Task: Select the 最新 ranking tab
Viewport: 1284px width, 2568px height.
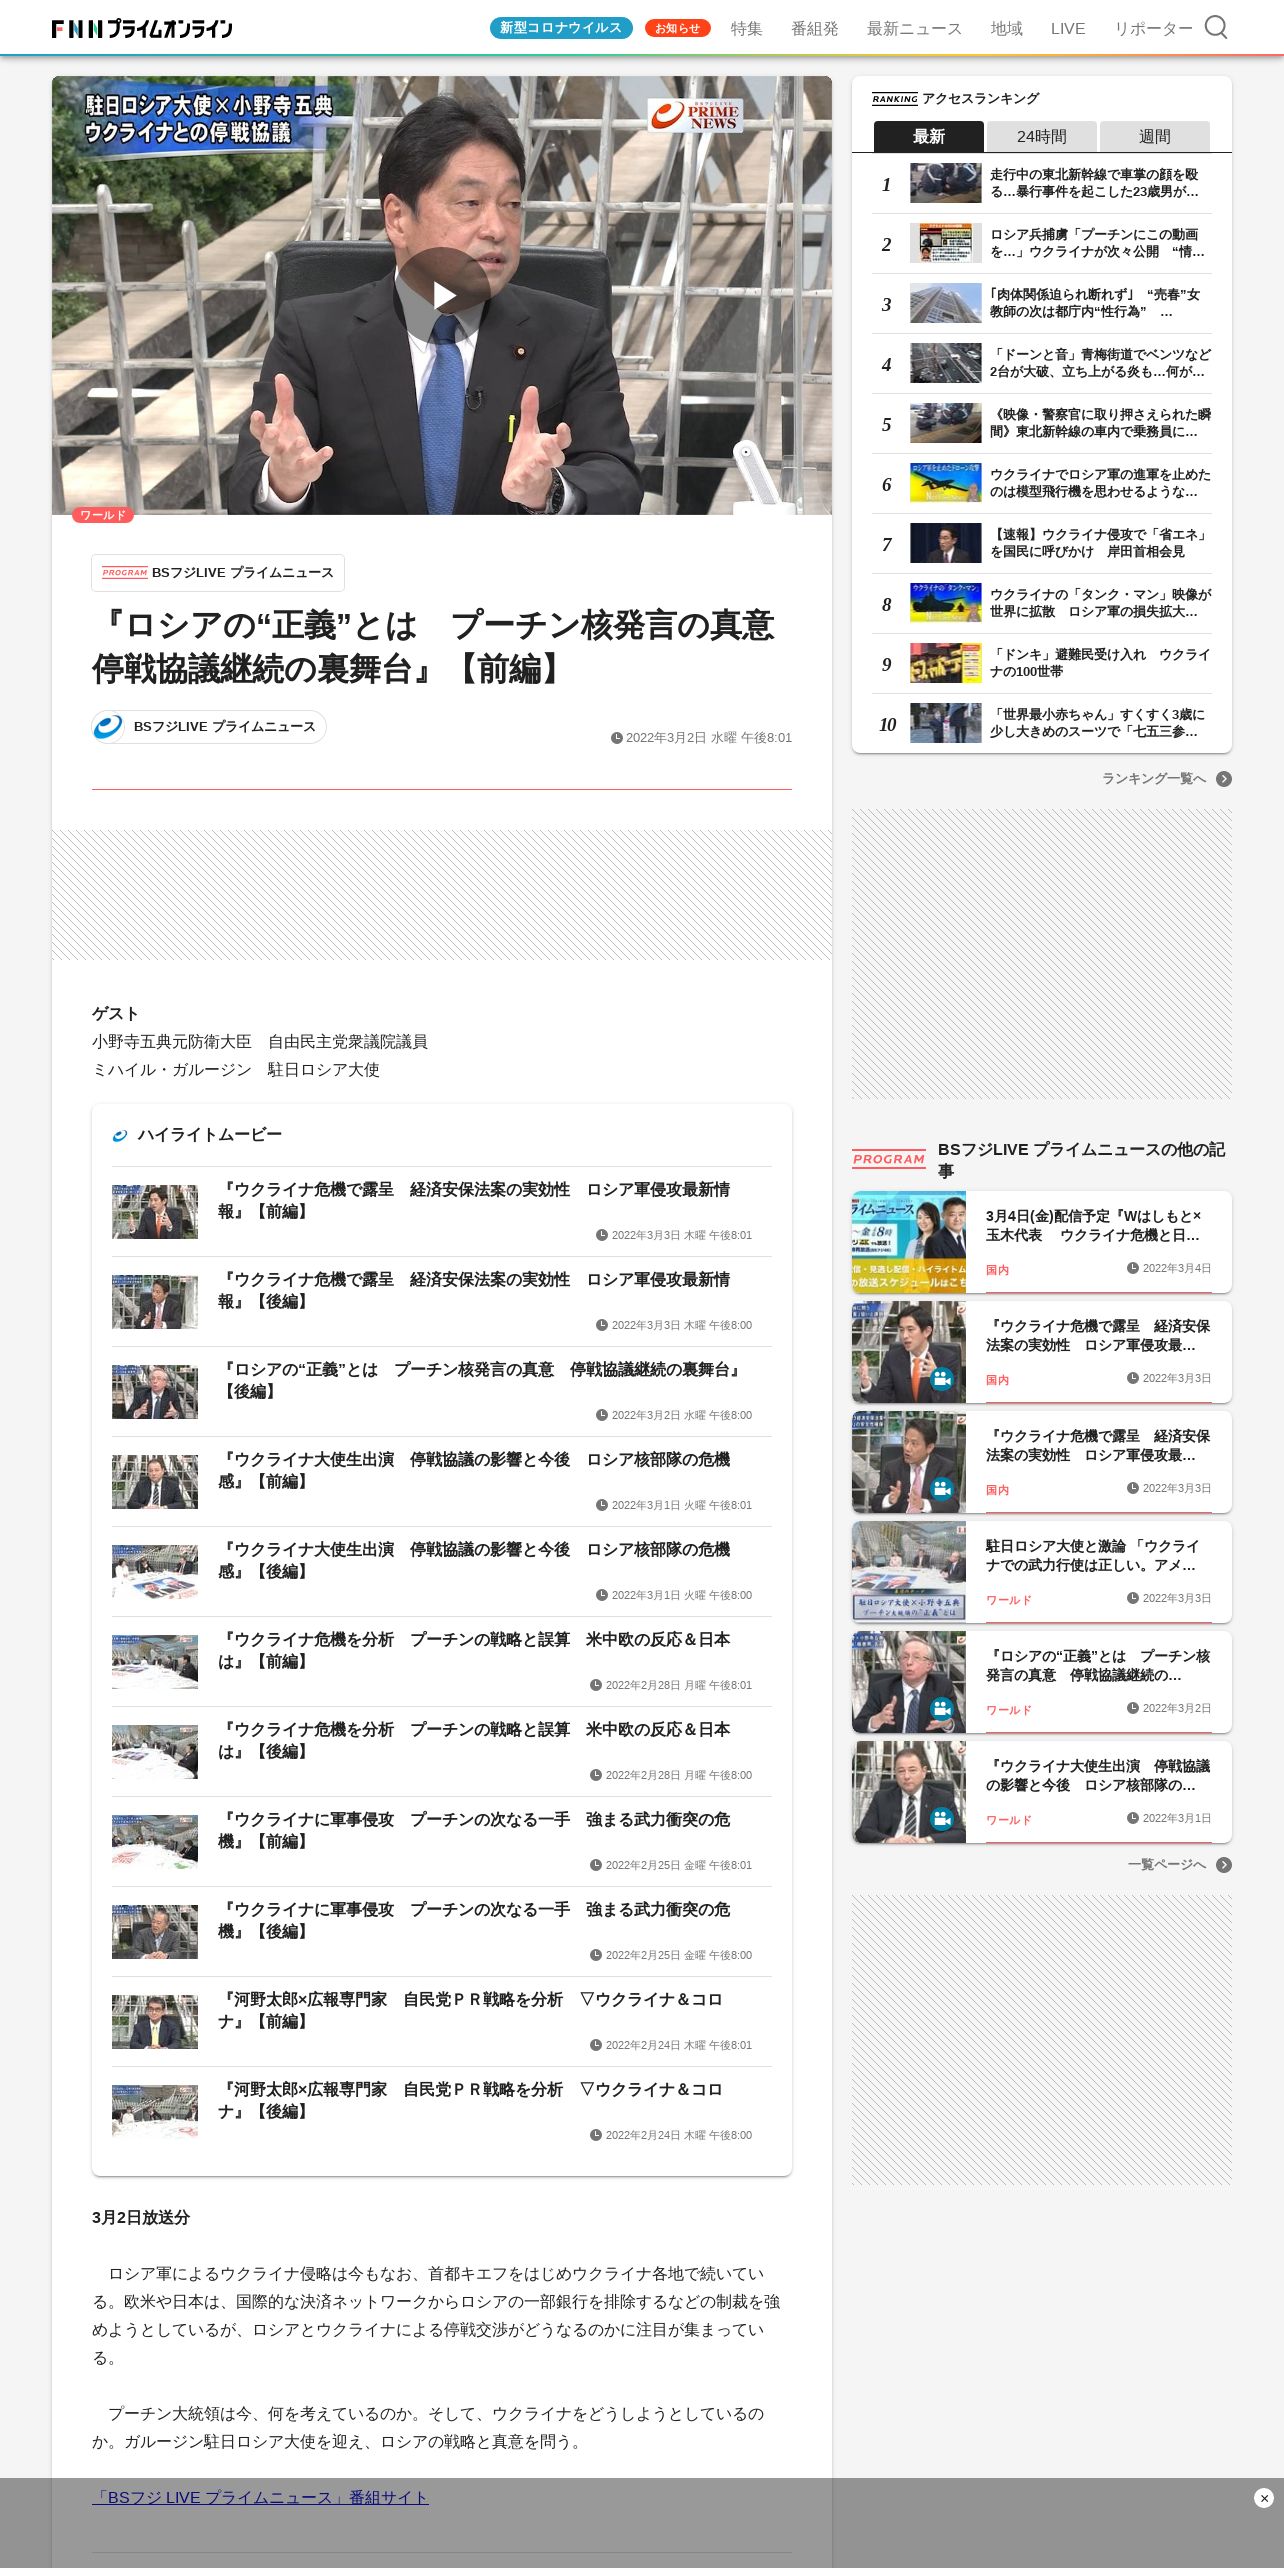Action: pos(929,136)
